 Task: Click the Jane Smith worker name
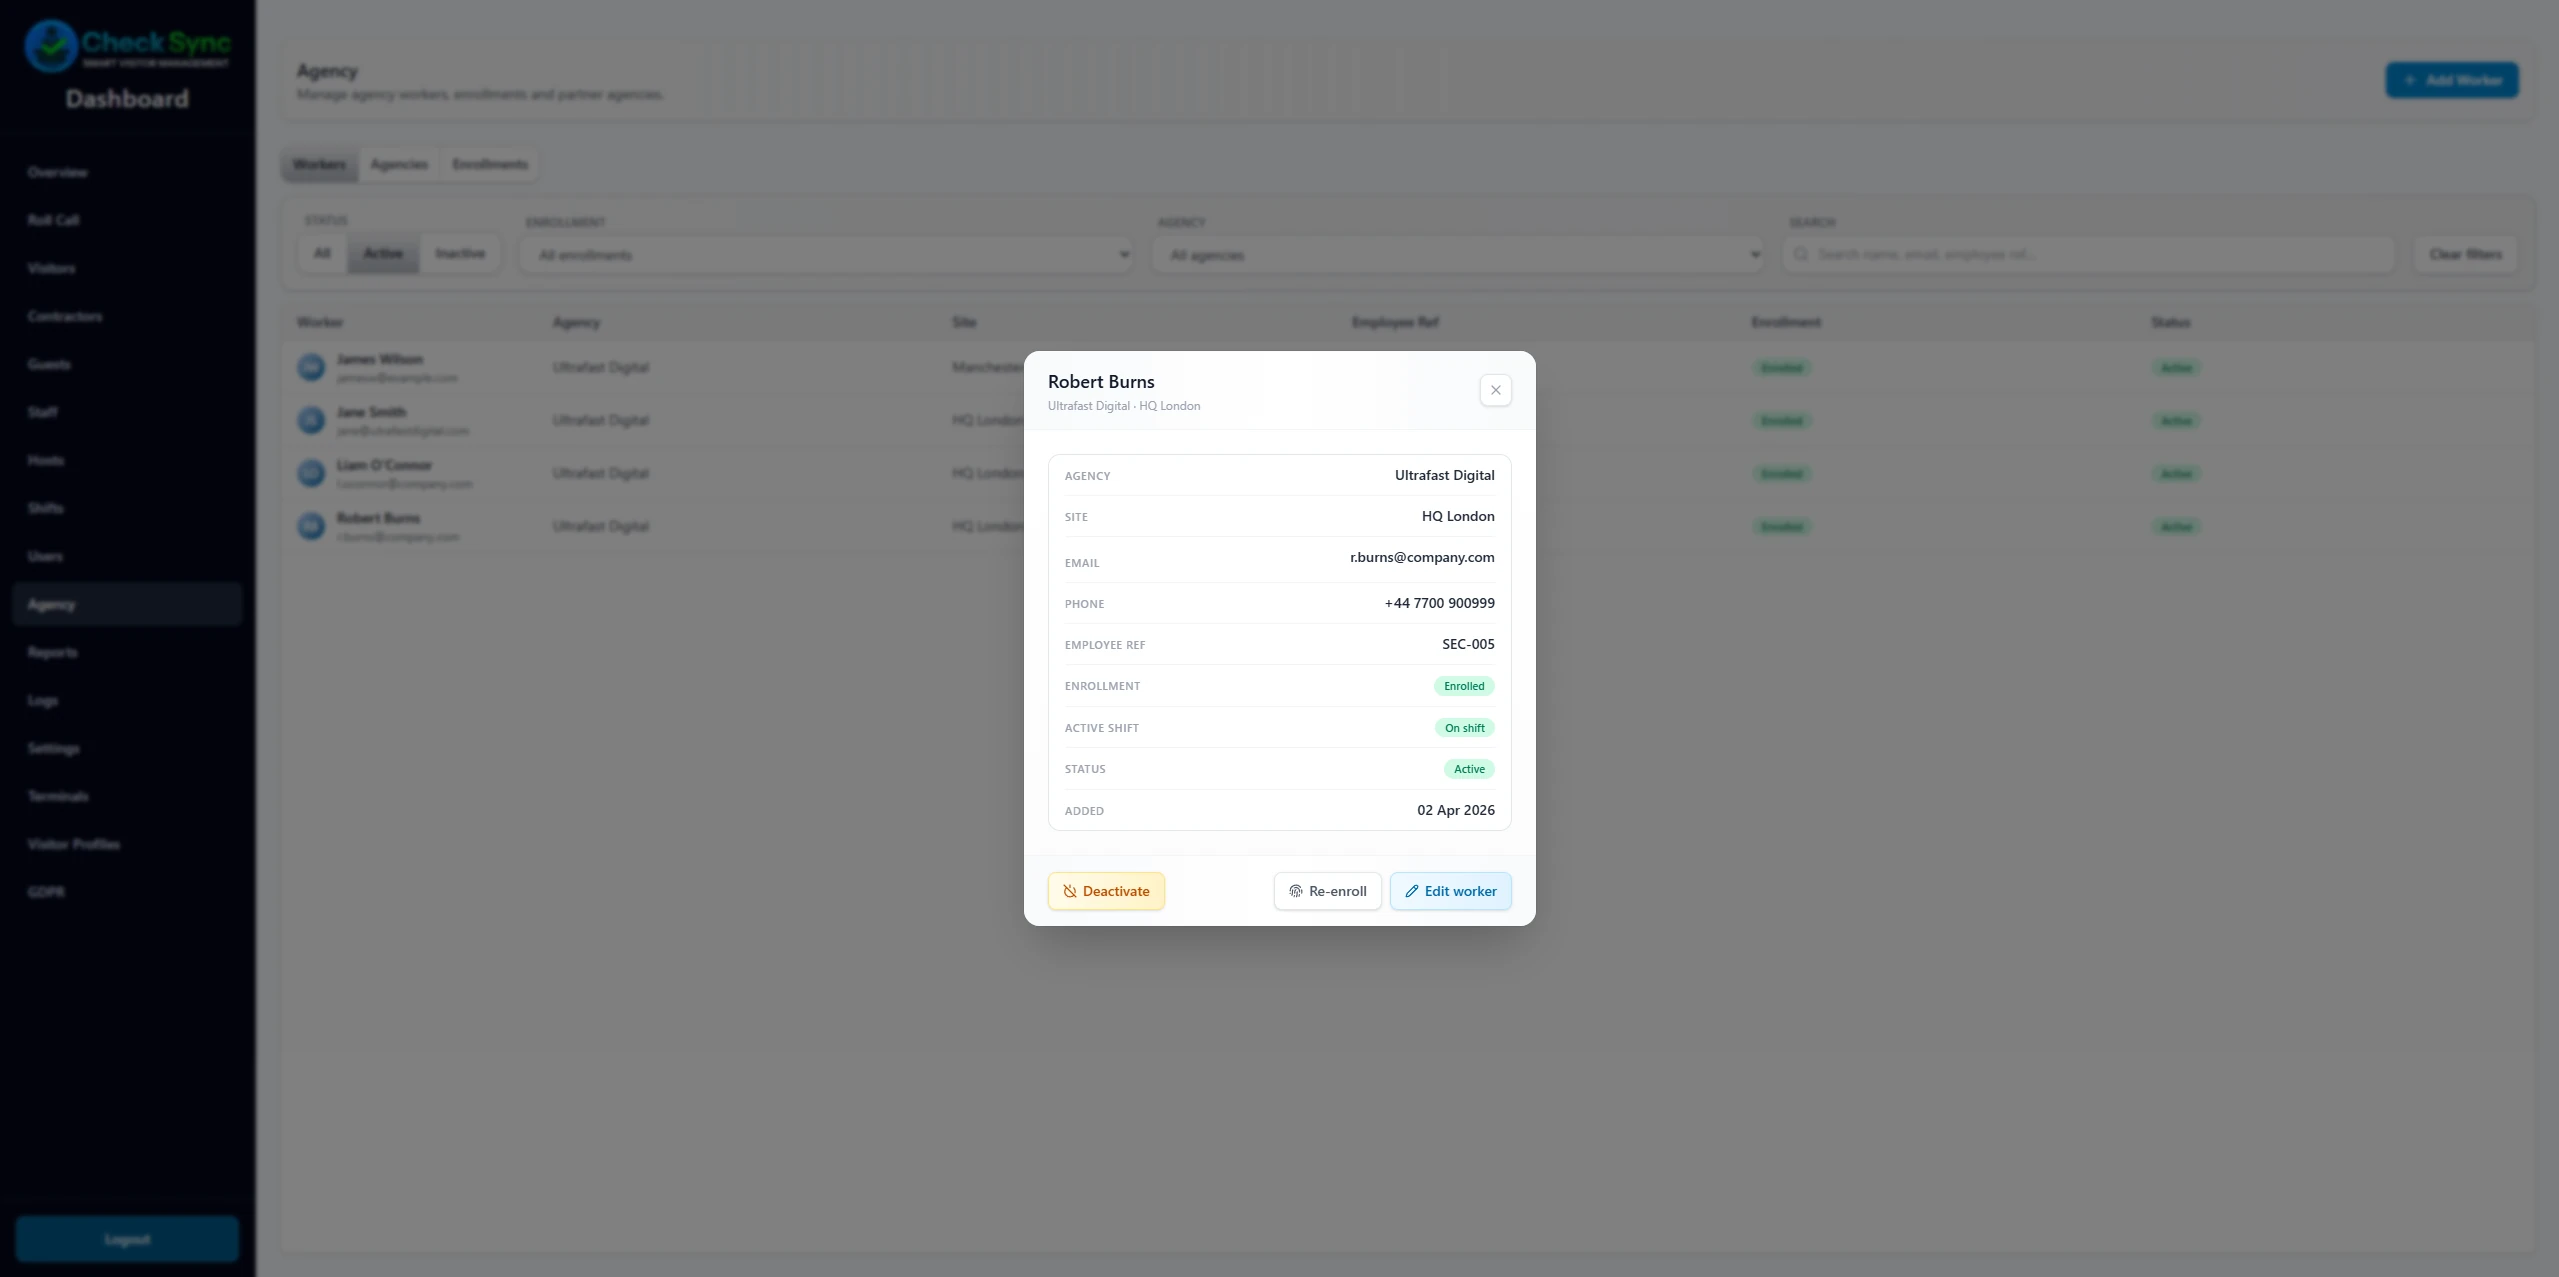pos(372,412)
